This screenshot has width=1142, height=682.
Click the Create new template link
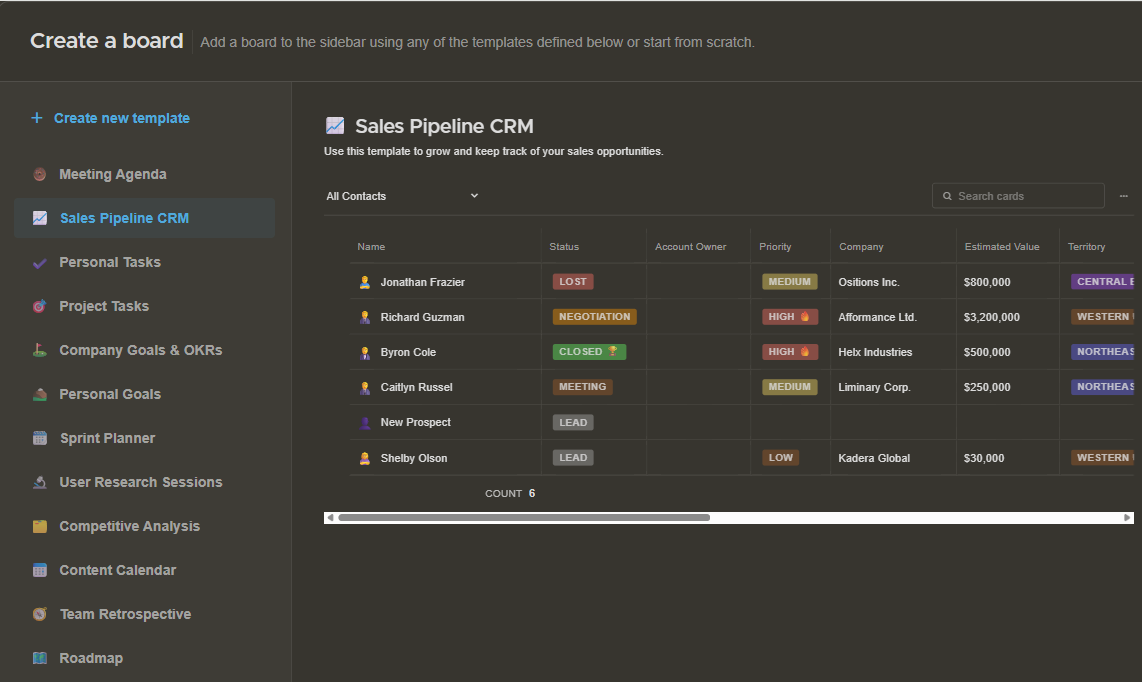point(110,118)
